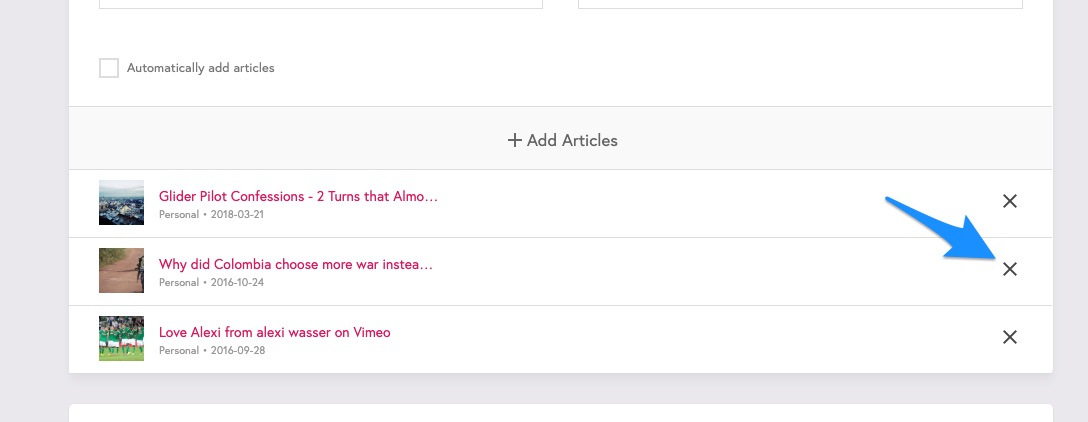Select the Colombia dirt road thumbnail
This screenshot has width=1088, height=422.
click(x=121, y=271)
